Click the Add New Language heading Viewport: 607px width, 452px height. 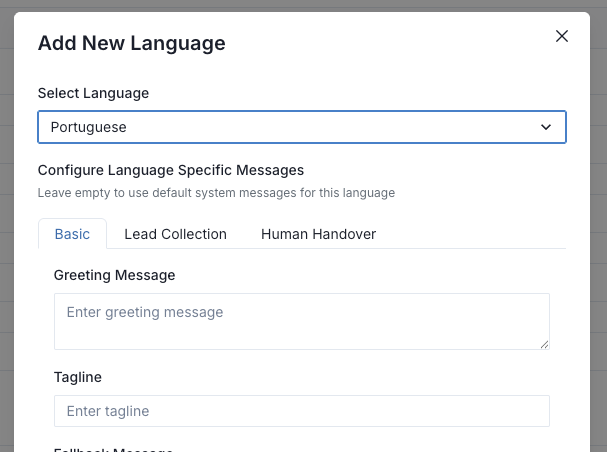pyautogui.click(x=131, y=43)
